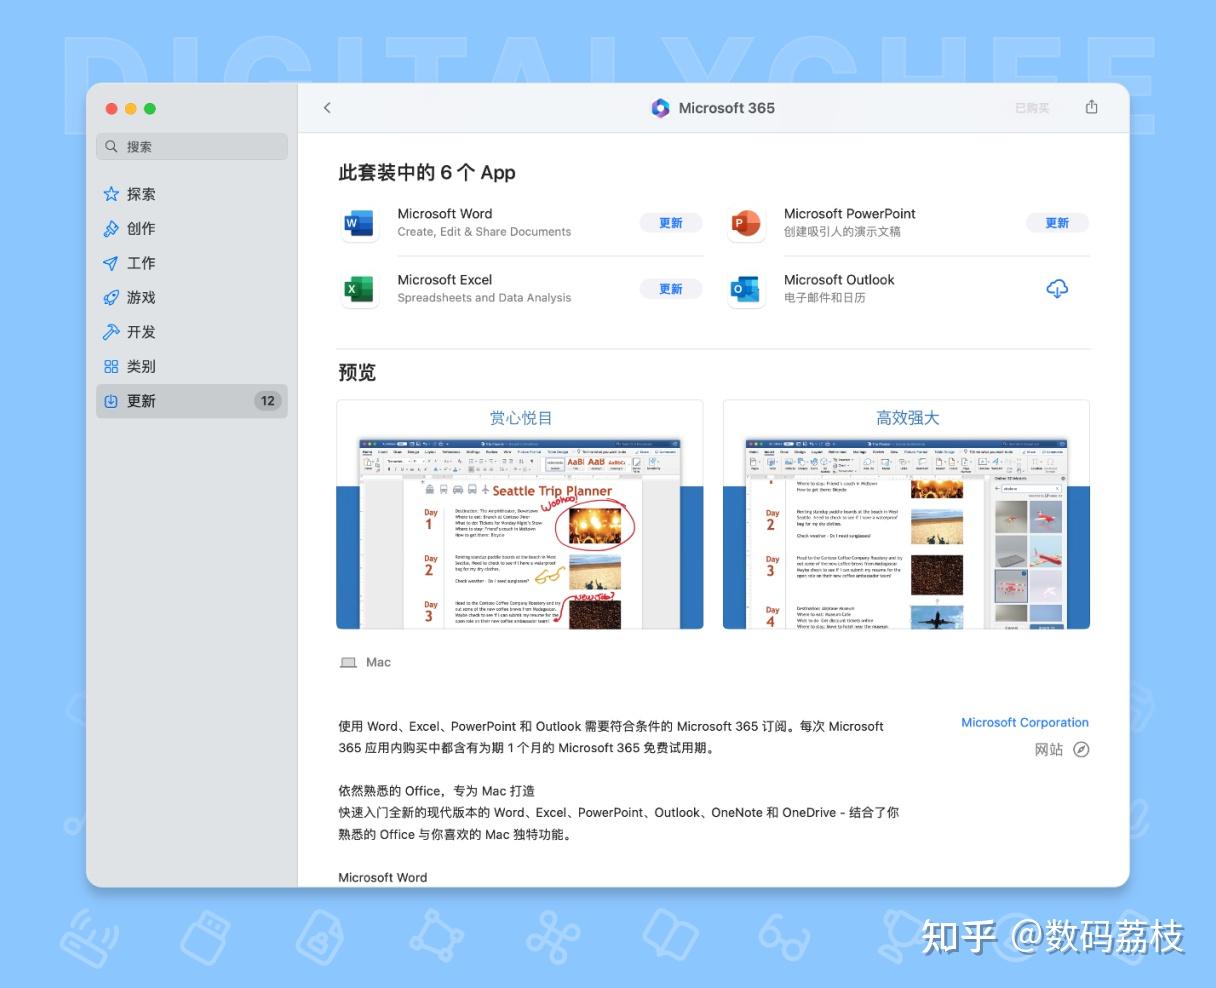Click the Microsoft 365 title logo

click(x=660, y=108)
